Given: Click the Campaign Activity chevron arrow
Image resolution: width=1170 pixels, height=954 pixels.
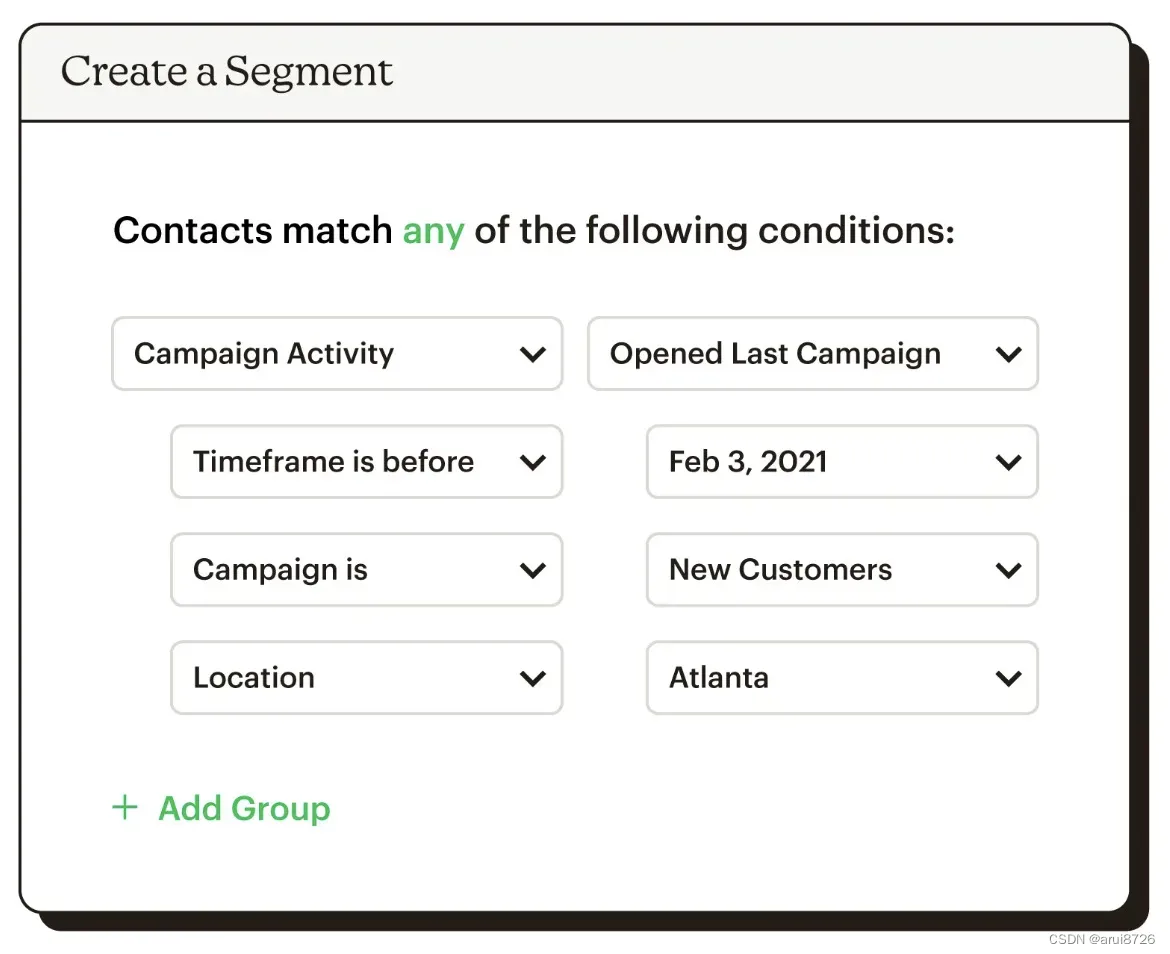Looking at the screenshot, I should 533,354.
